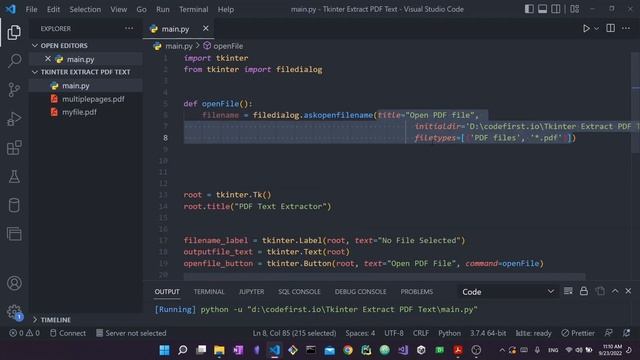
Task: Maximize the panel with up chevron
Action: coord(615,291)
